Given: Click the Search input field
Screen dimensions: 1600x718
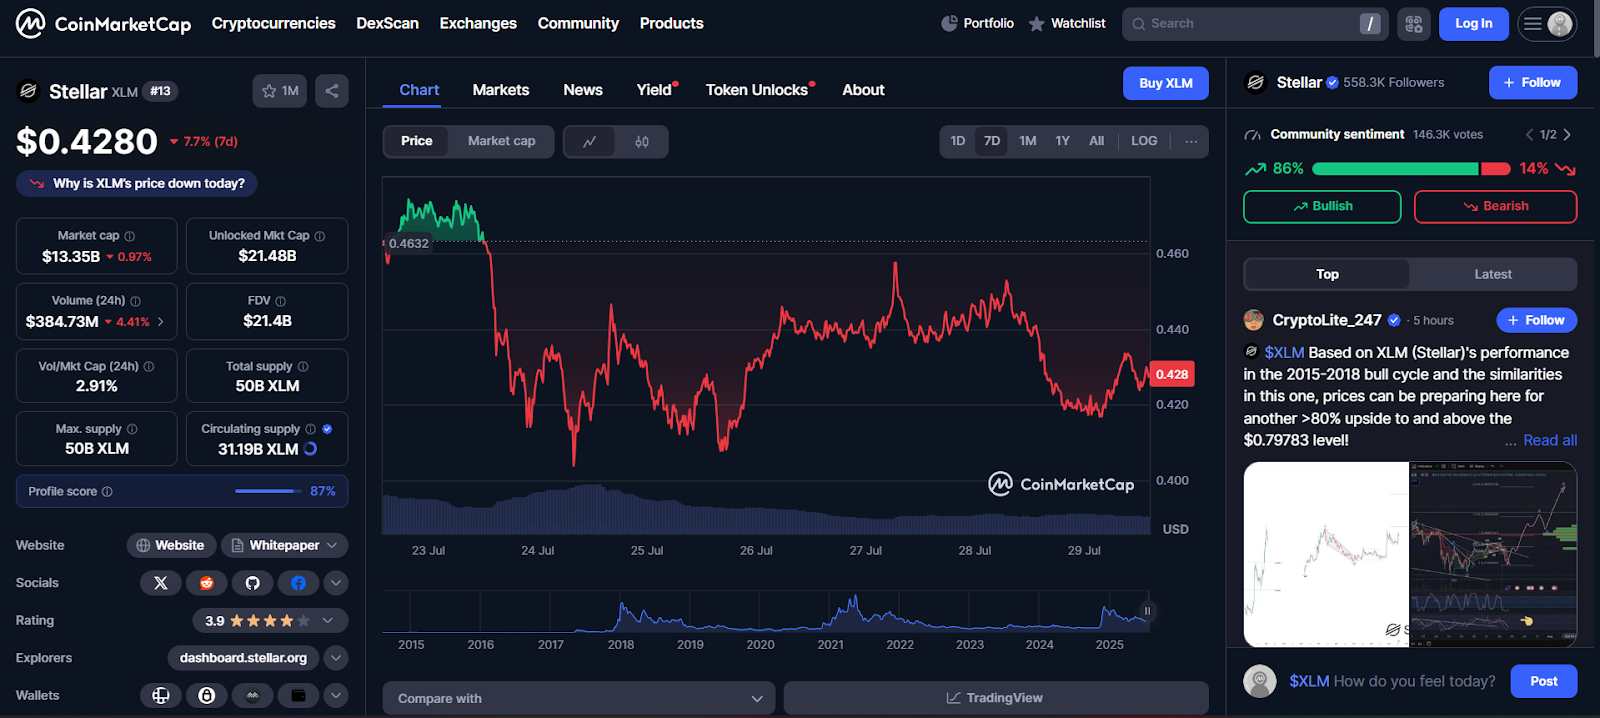Looking at the screenshot, I should [1255, 24].
